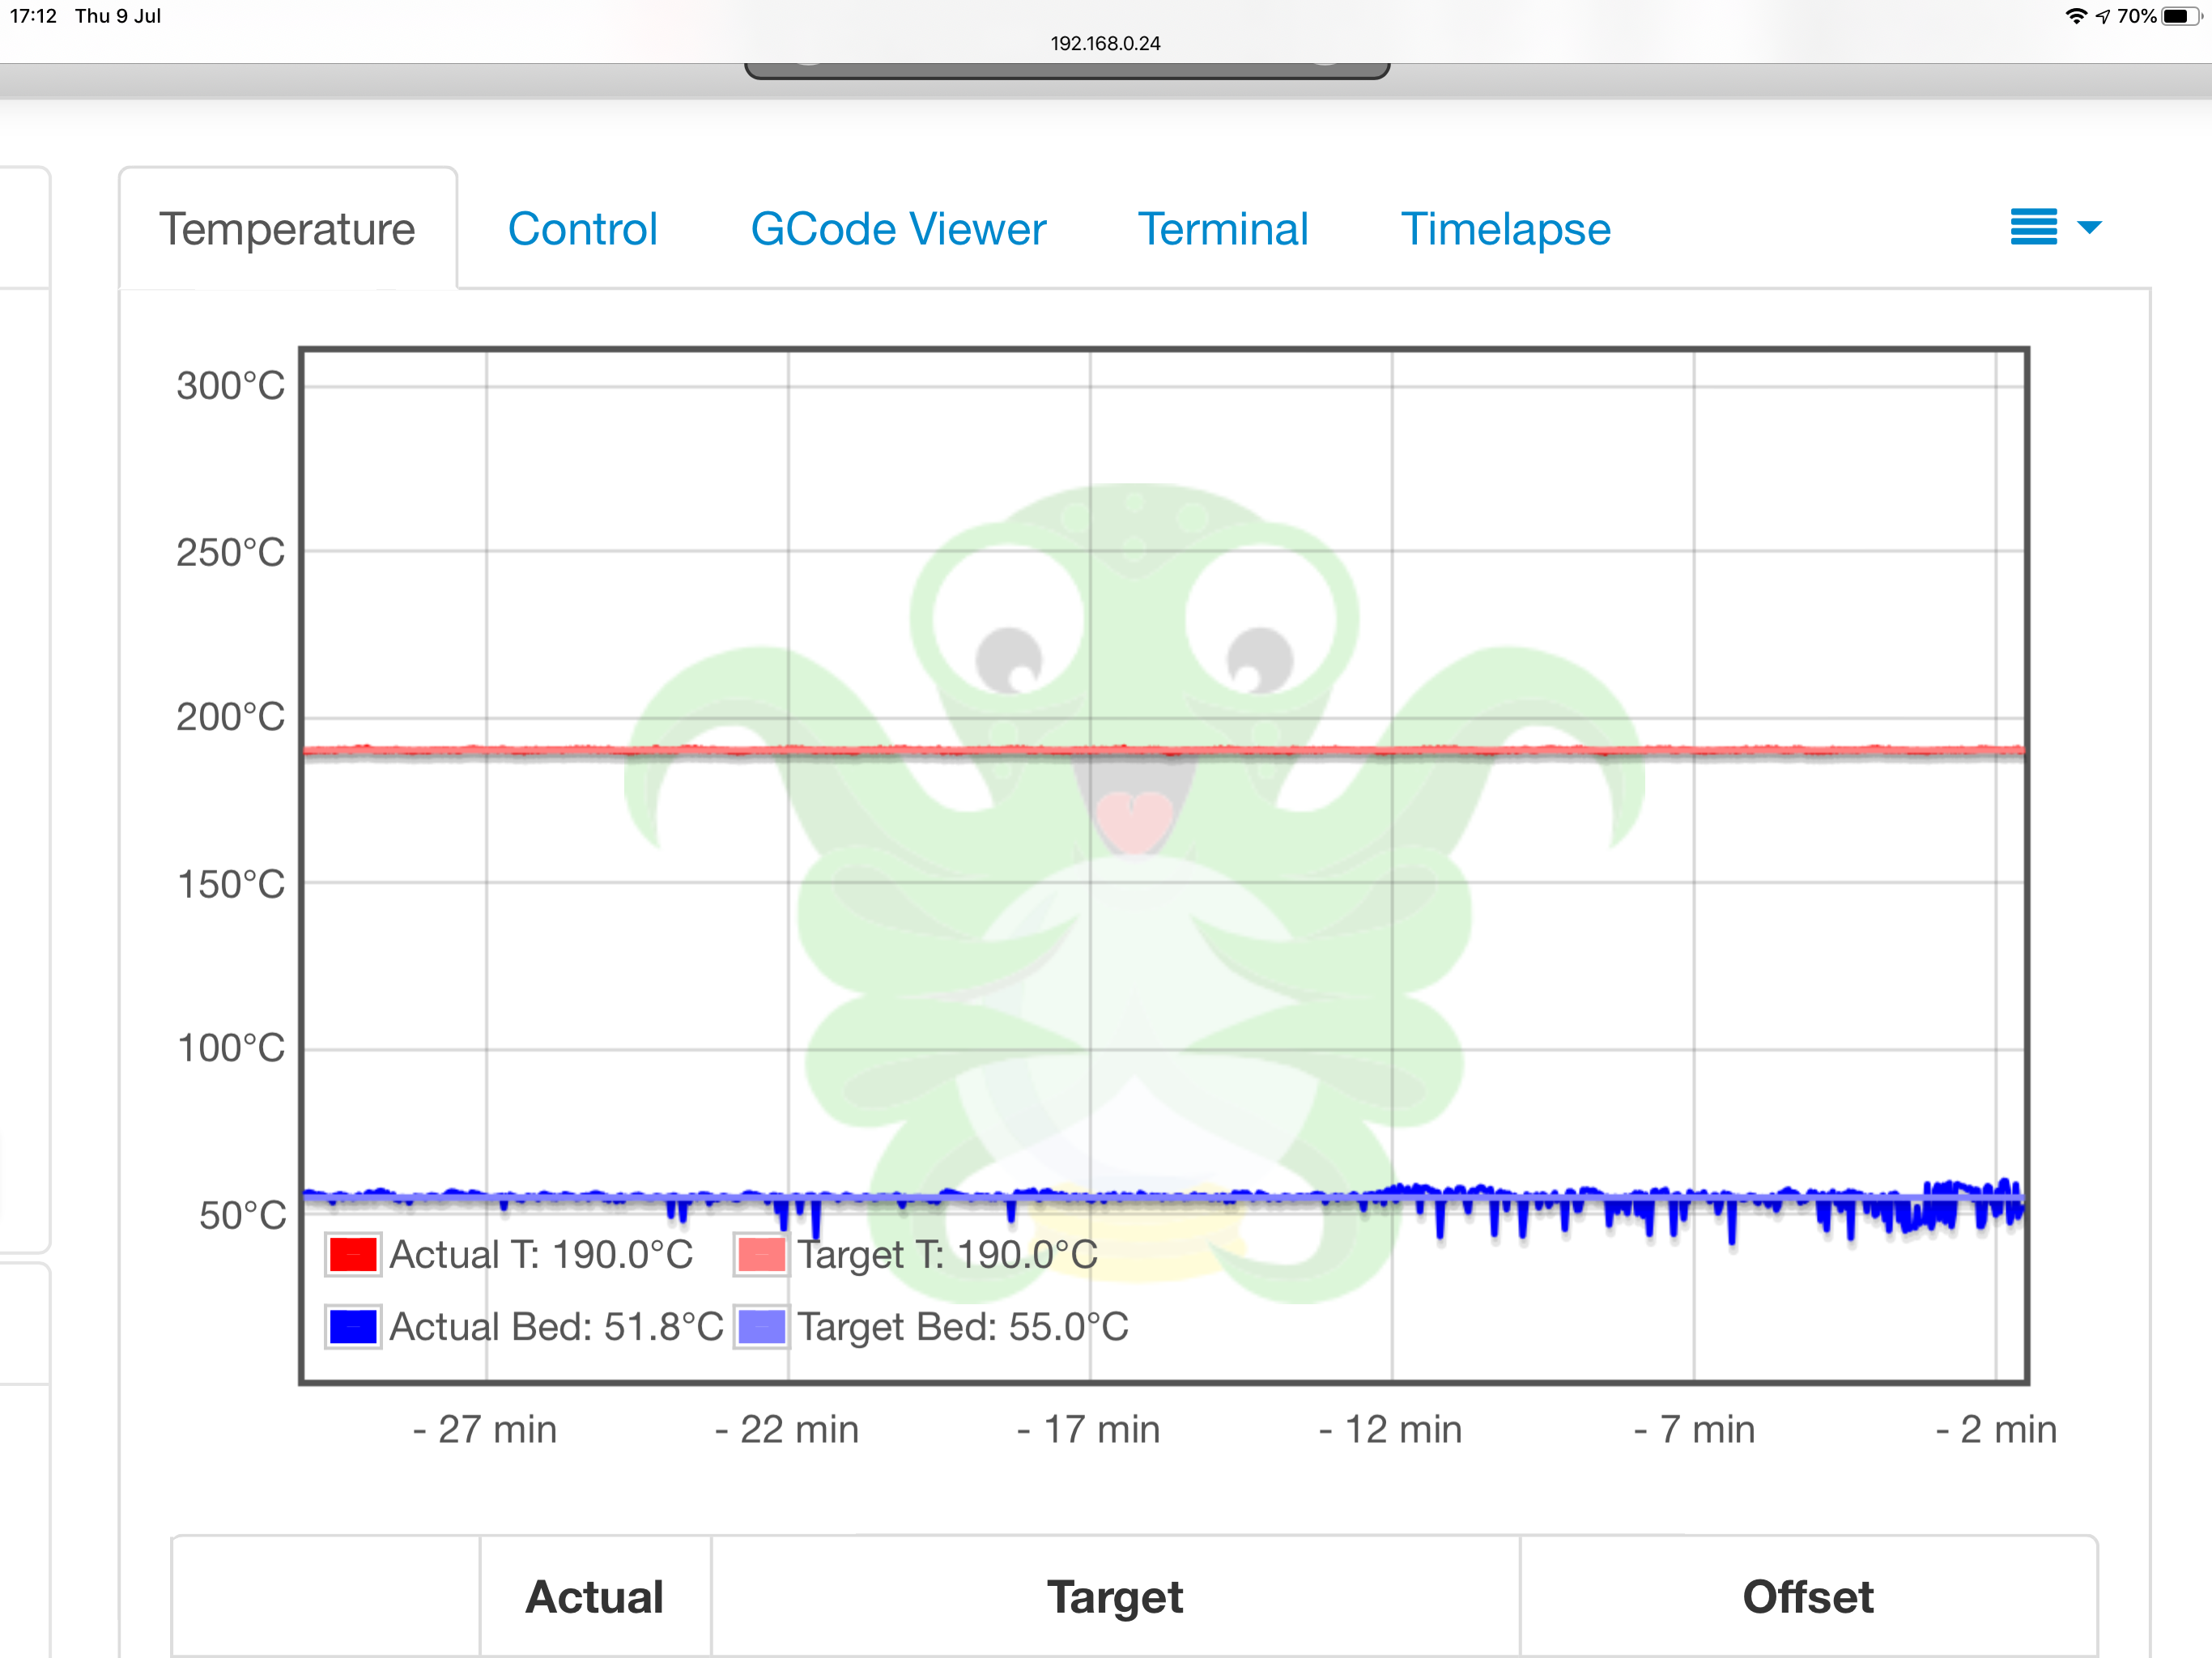Click the 'Actual T: 190.0°C' legend label
The width and height of the screenshot is (2212, 1658).
click(541, 1254)
